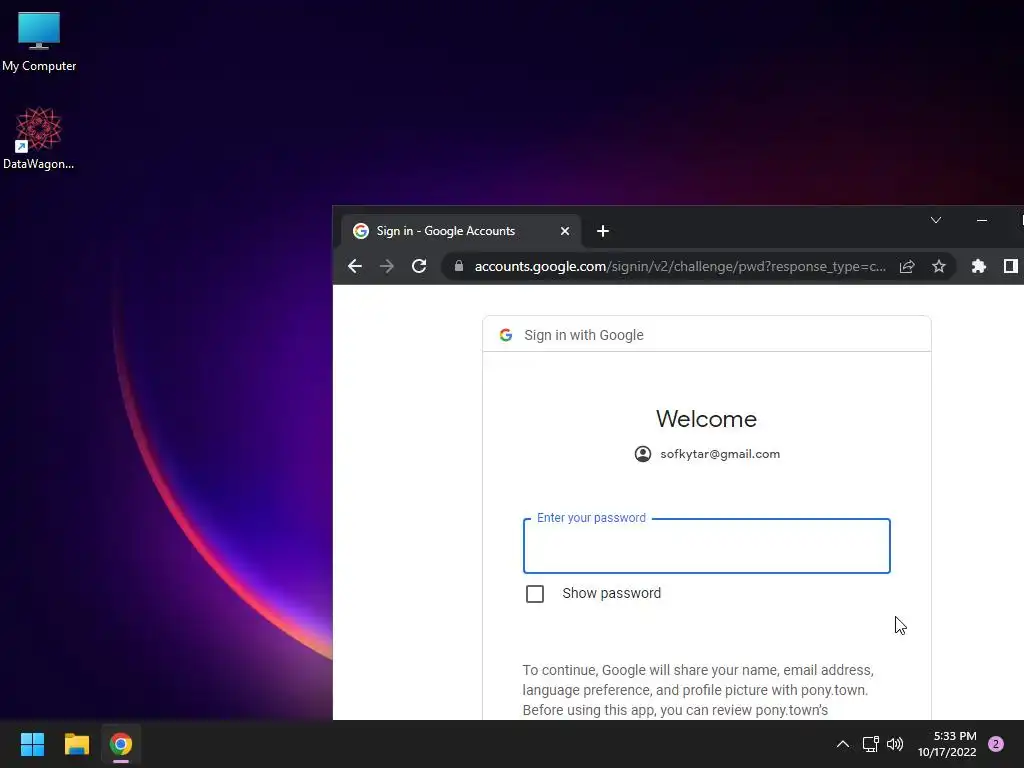Click the sofkytar@gmail.com account chip
This screenshot has height=768, width=1024.
click(707, 454)
